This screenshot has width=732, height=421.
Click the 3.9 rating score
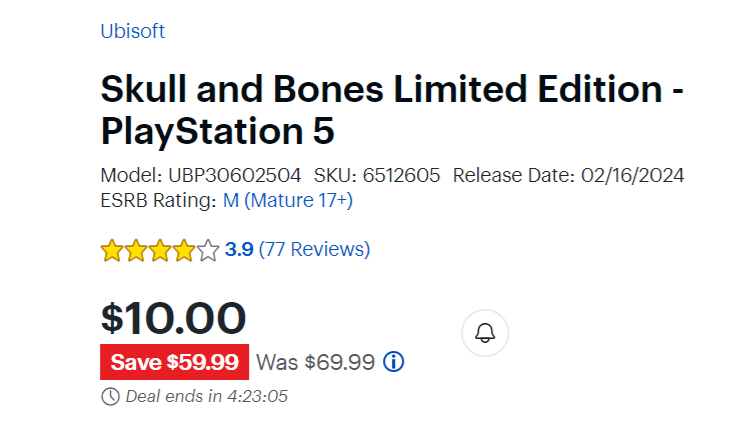239,249
